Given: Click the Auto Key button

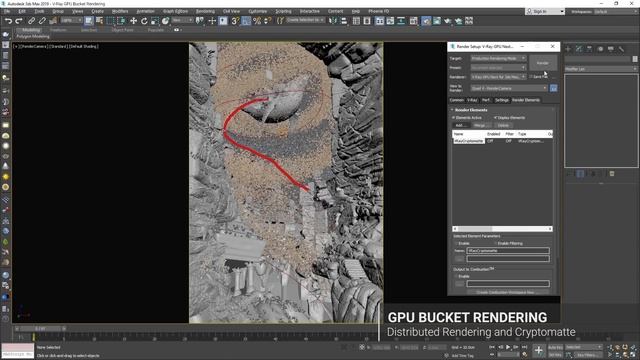Looking at the screenshot, I should click(555, 347).
